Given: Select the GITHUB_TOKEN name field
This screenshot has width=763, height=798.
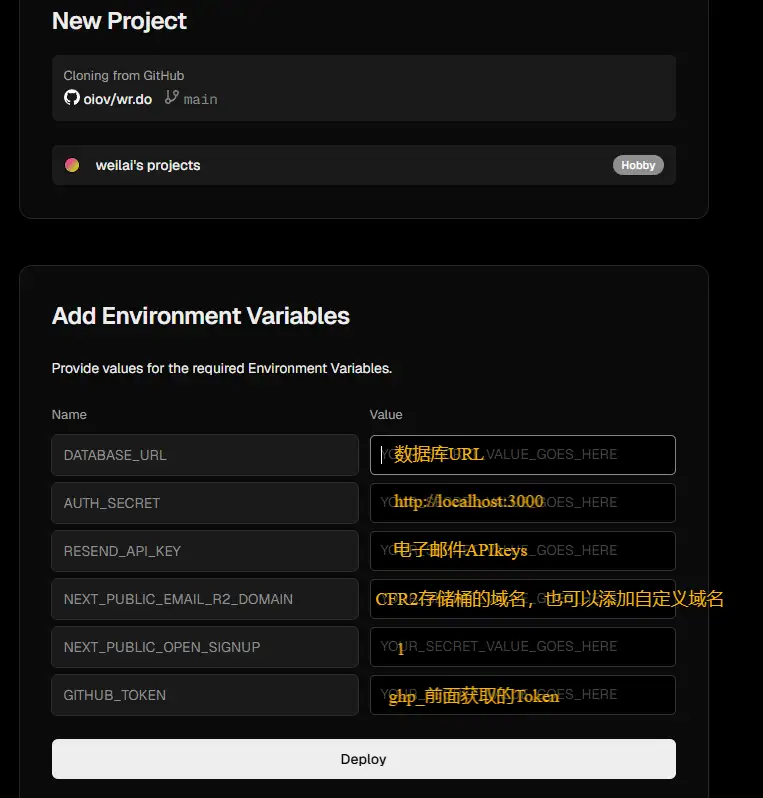Looking at the screenshot, I should [x=204, y=695].
